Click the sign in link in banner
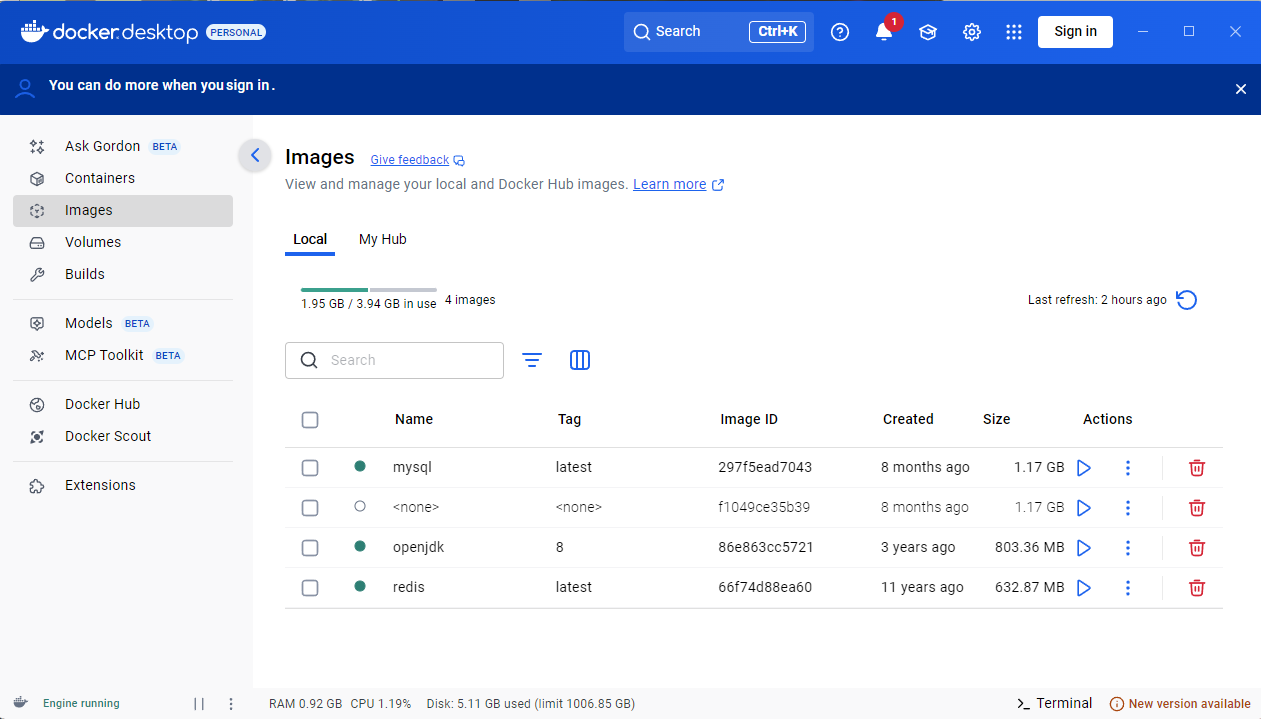 [249, 85]
